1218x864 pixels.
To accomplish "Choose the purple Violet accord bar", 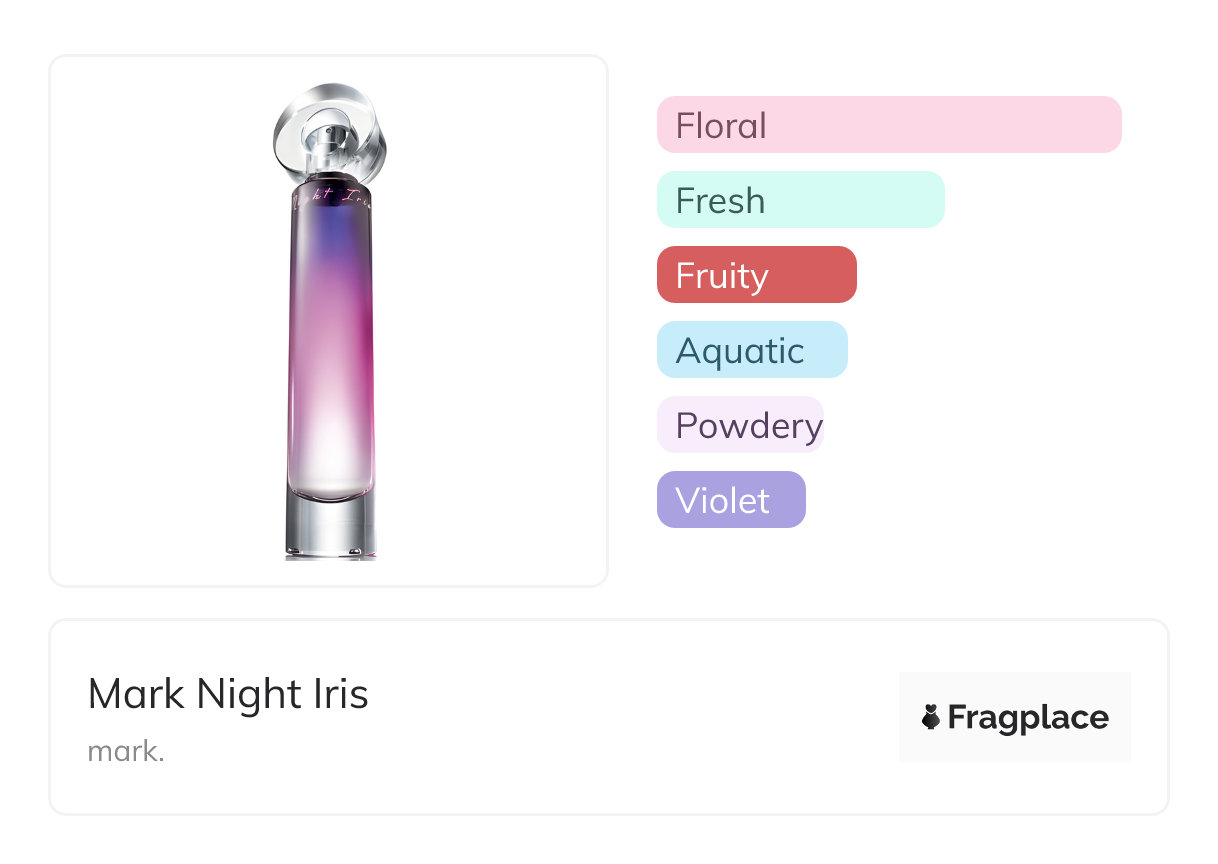I will click(x=731, y=500).
